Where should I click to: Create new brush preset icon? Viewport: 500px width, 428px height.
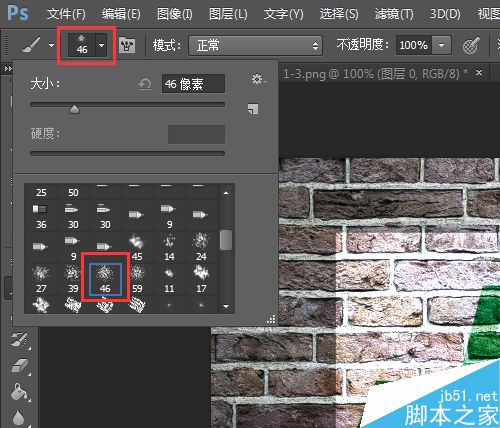click(253, 109)
